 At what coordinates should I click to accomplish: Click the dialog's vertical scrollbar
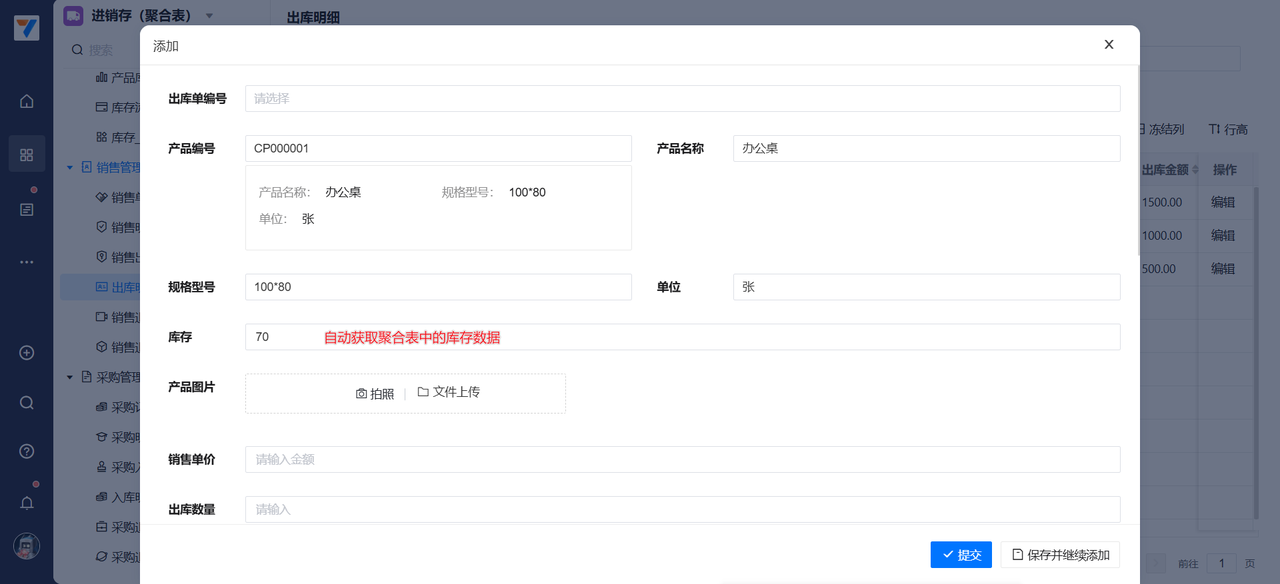[1136, 160]
